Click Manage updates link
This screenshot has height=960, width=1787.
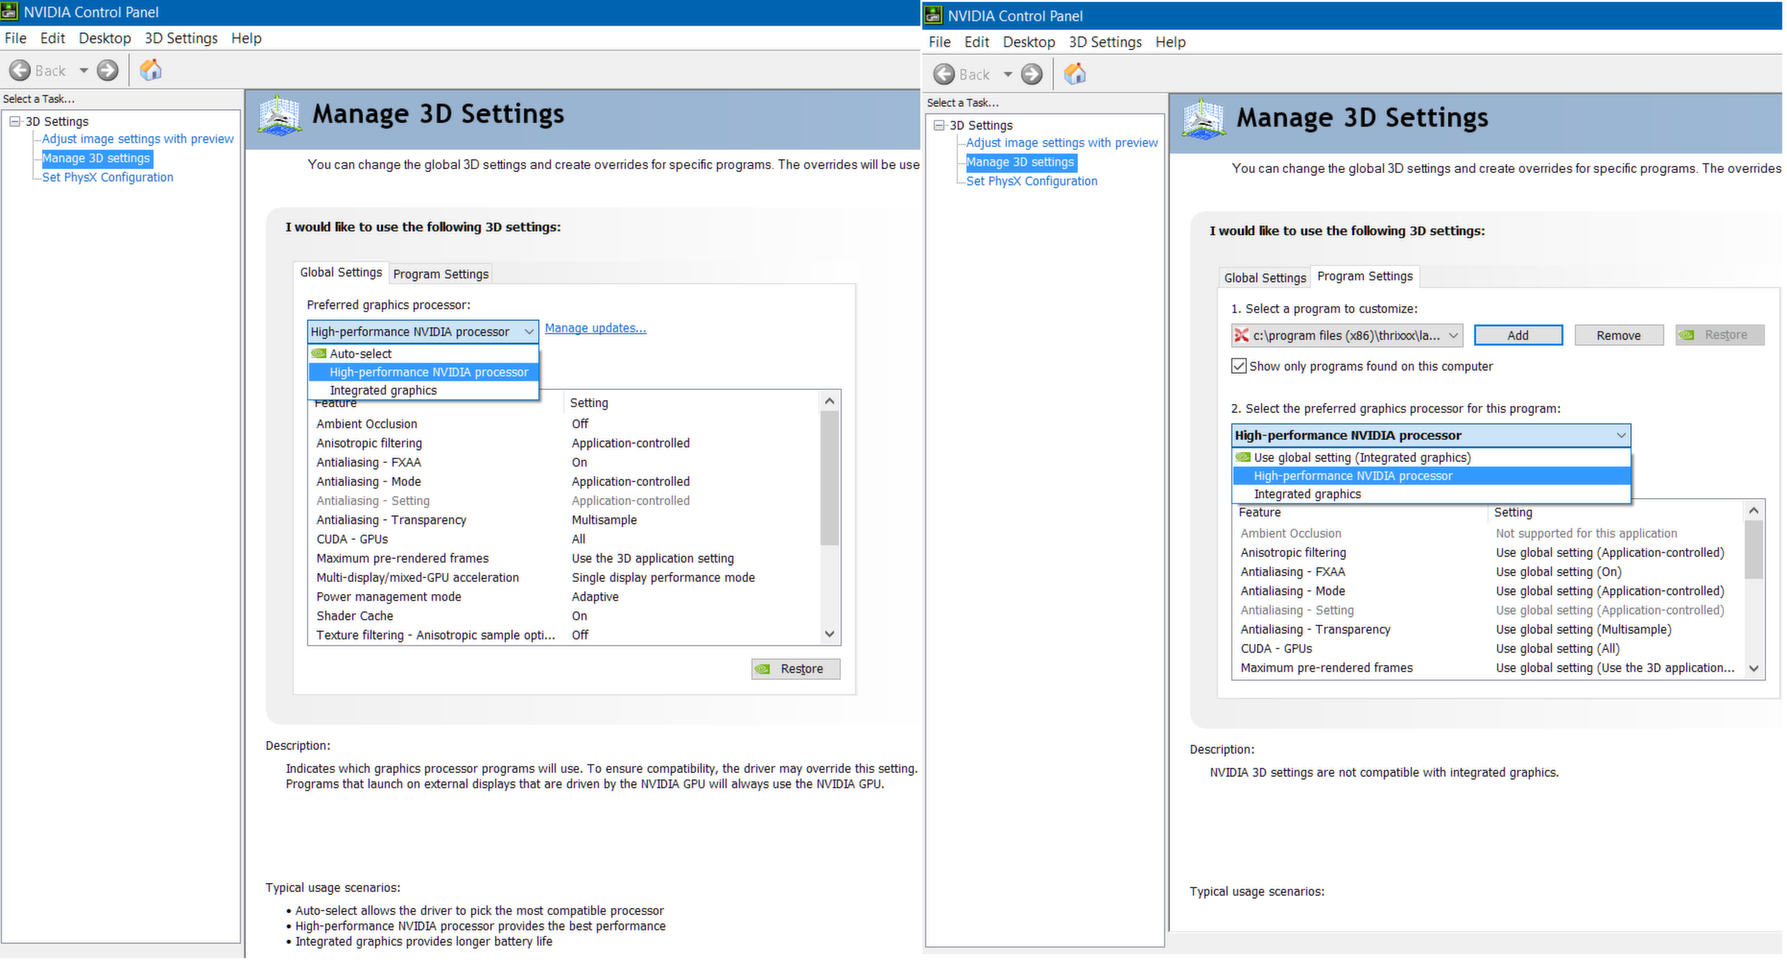click(x=595, y=328)
